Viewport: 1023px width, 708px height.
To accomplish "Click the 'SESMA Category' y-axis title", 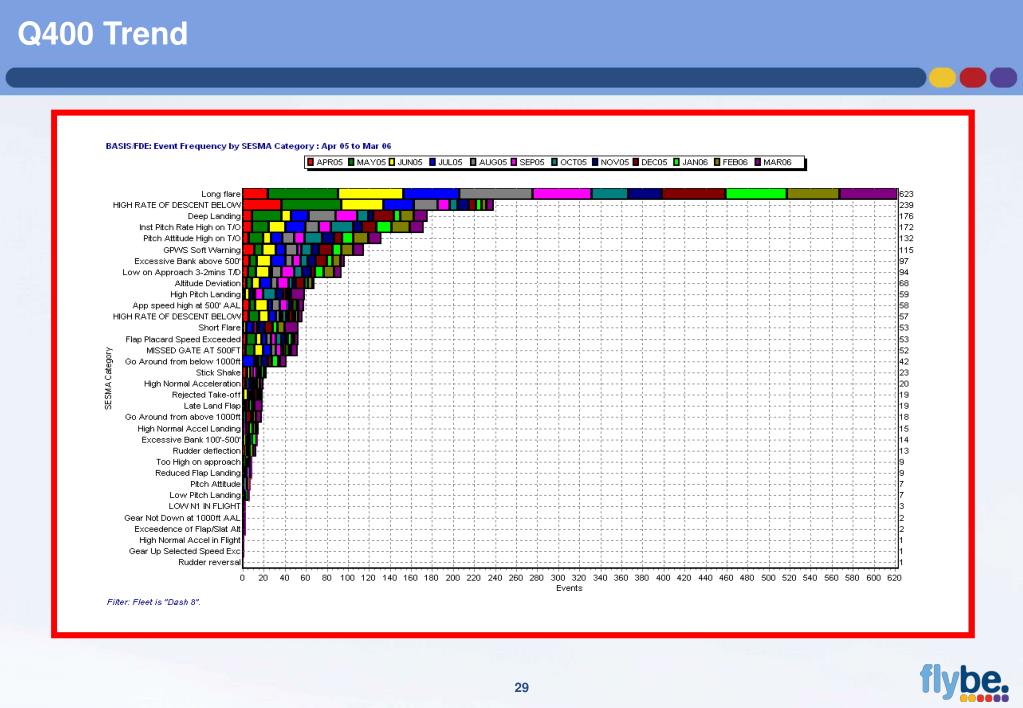I will pyautogui.click(x=108, y=378).
